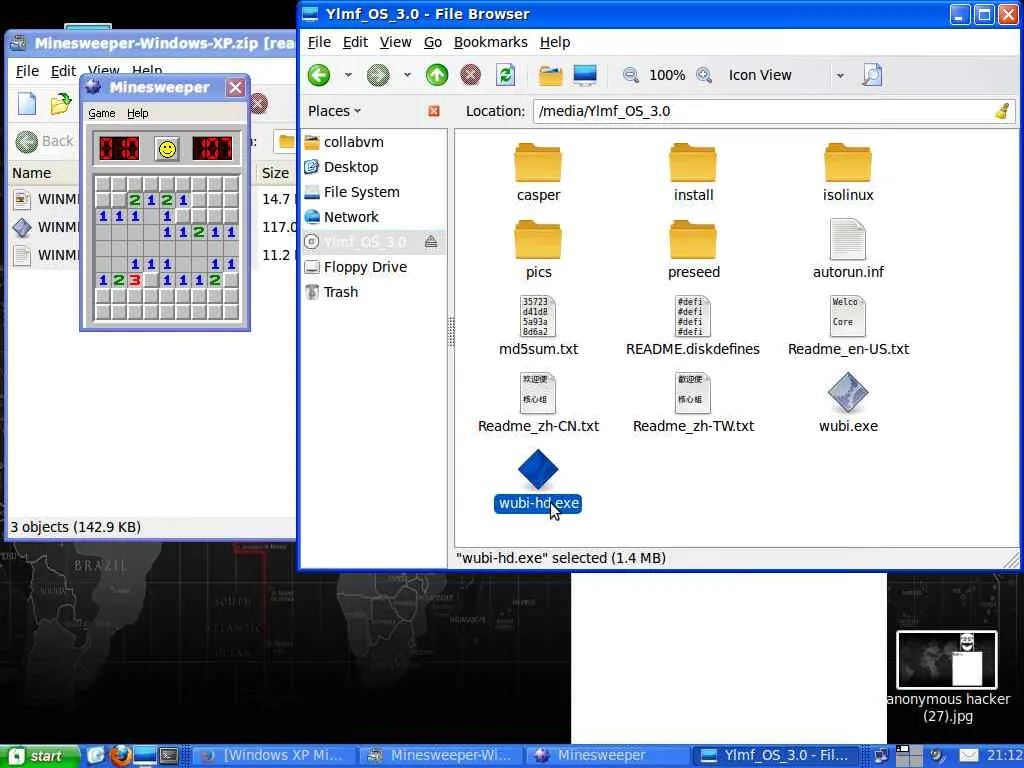
Task: Select the autorun.inf file
Action: click(848, 249)
